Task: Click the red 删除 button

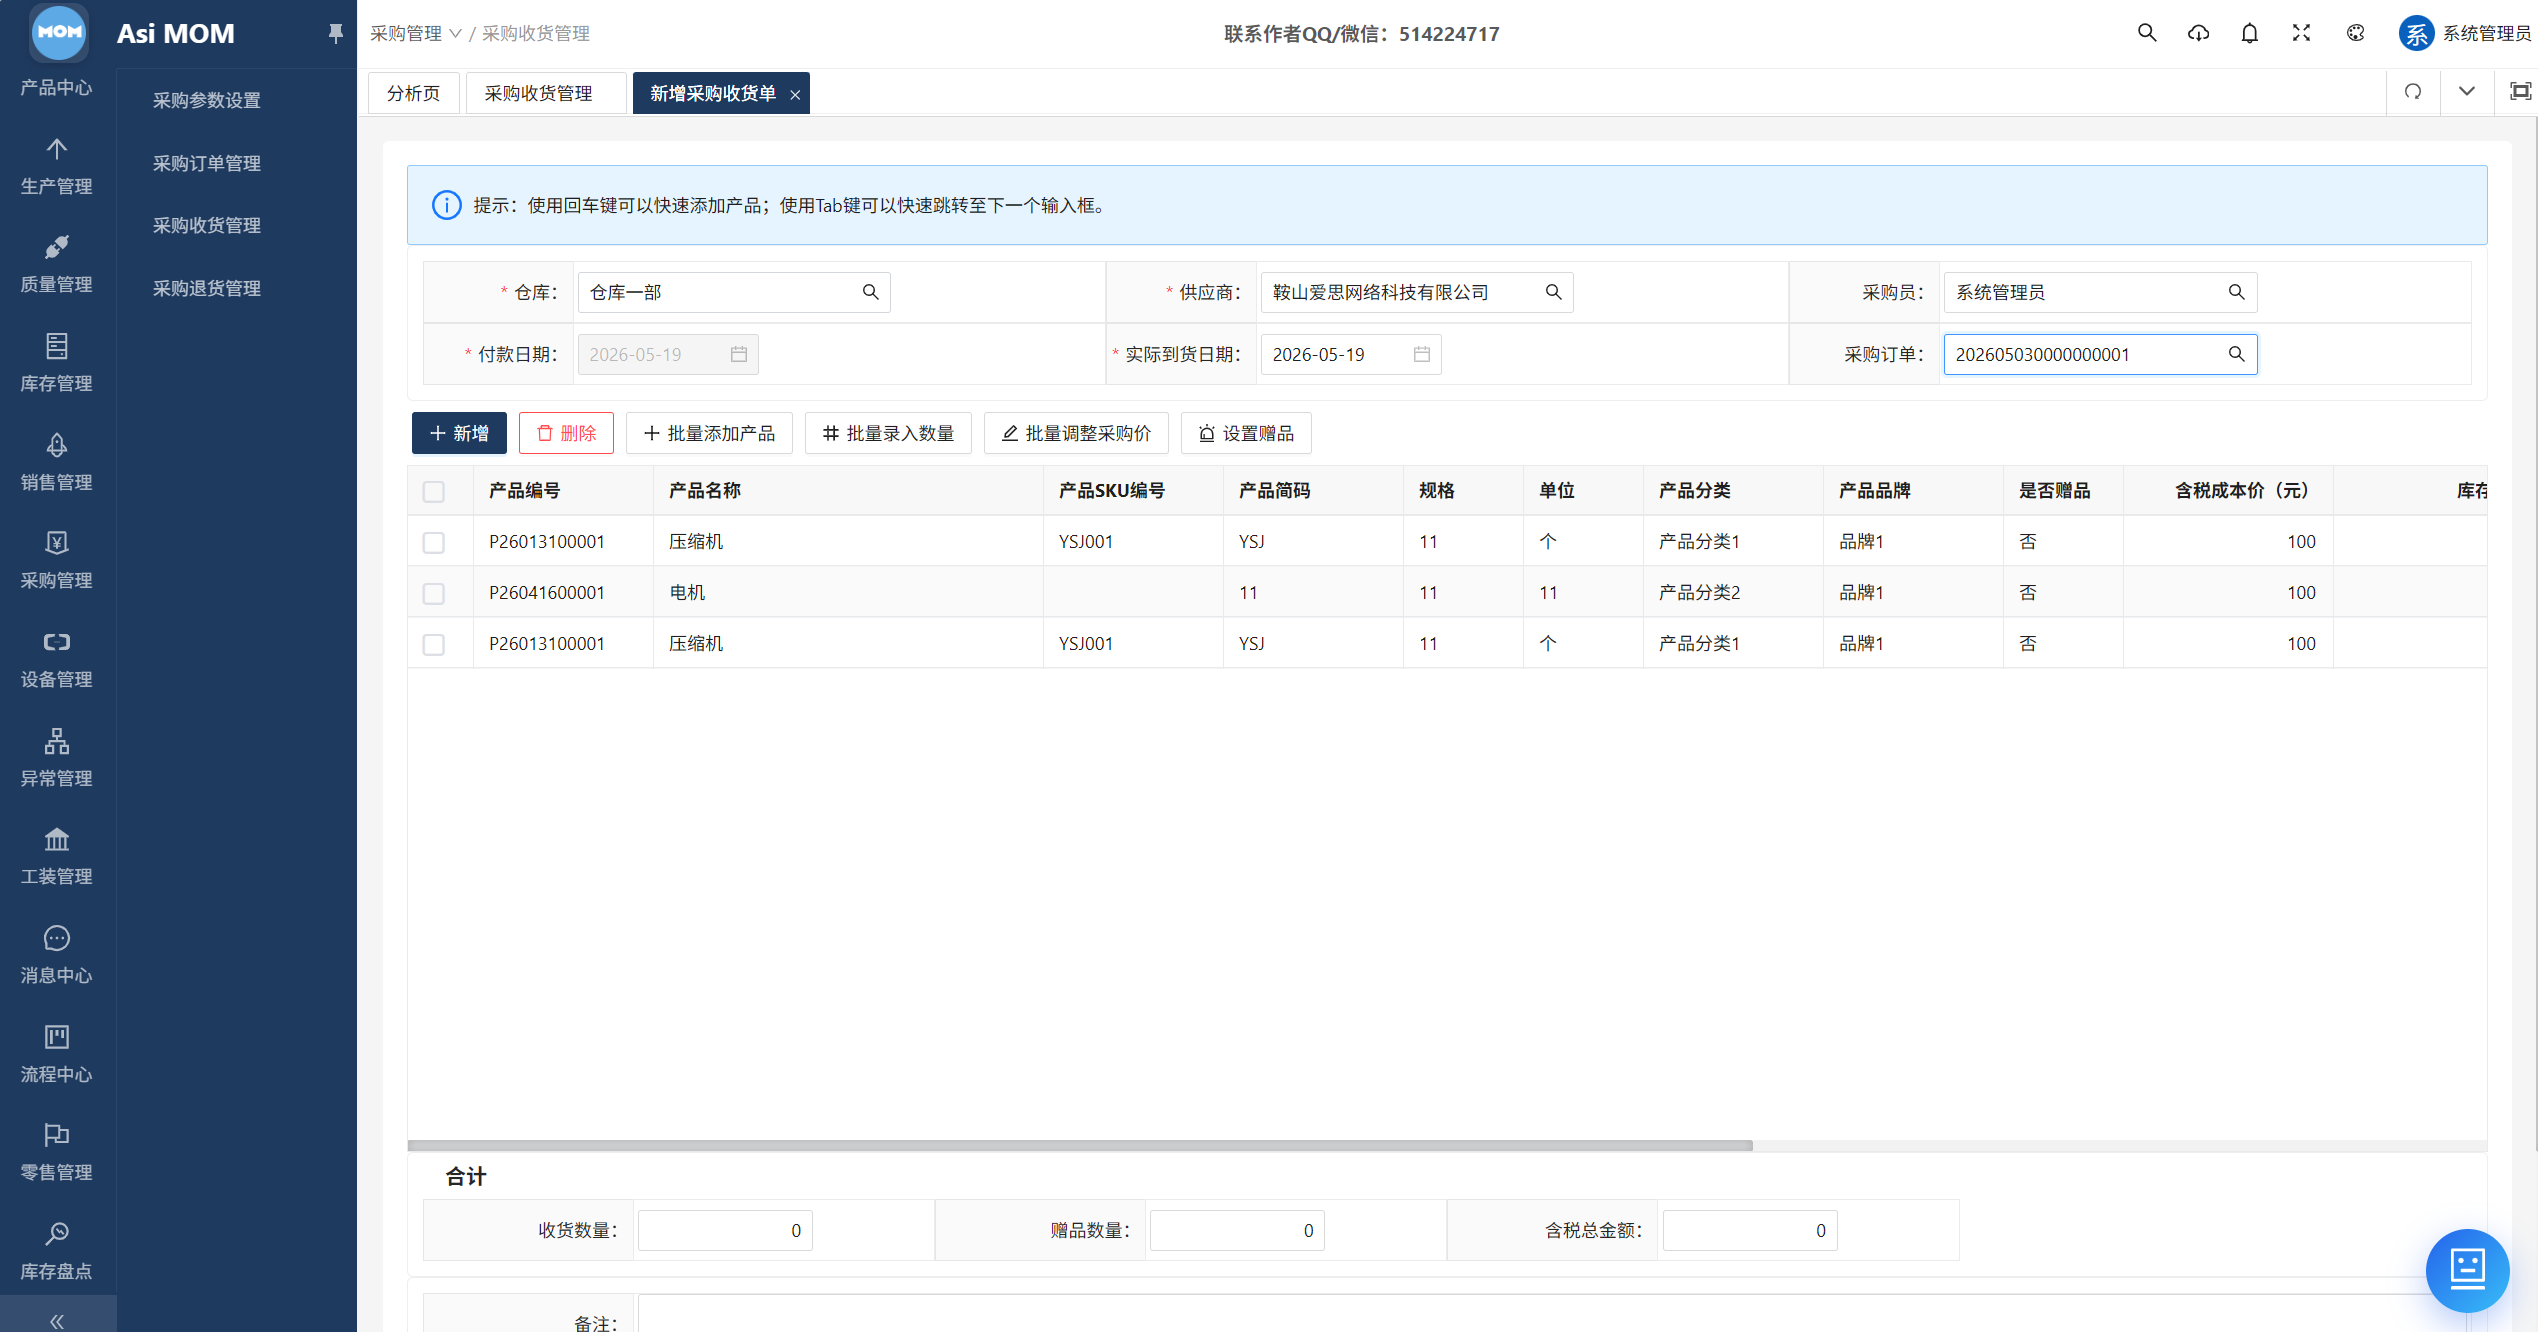Action: coord(566,433)
